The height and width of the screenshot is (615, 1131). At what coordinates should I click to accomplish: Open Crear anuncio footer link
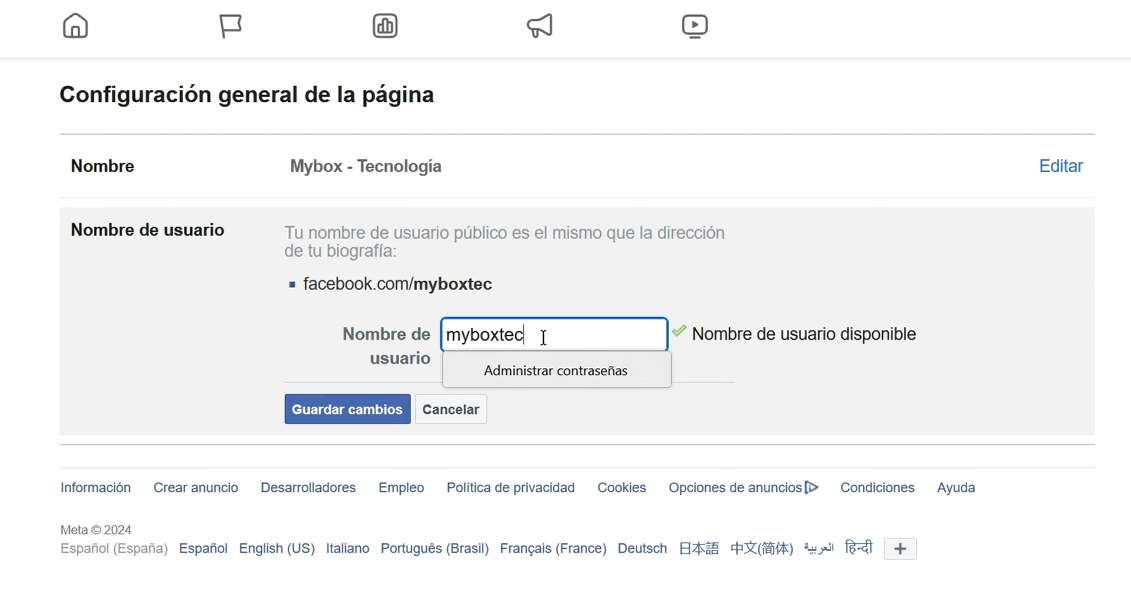click(196, 488)
